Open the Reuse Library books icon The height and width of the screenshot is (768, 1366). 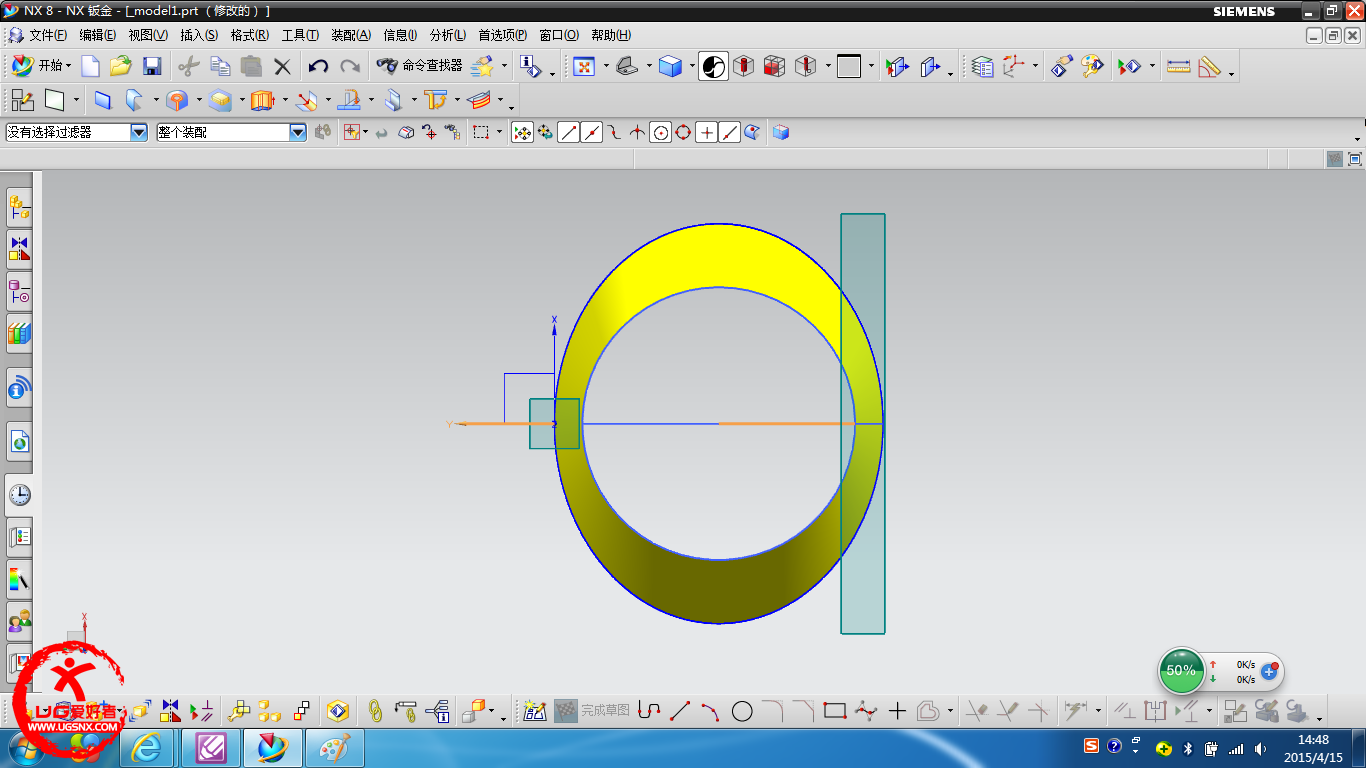click(19, 332)
